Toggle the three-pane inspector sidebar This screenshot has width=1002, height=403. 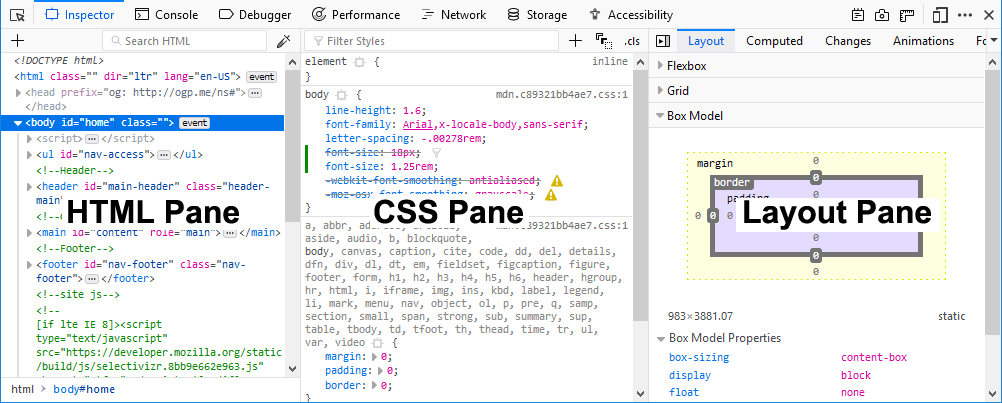662,41
